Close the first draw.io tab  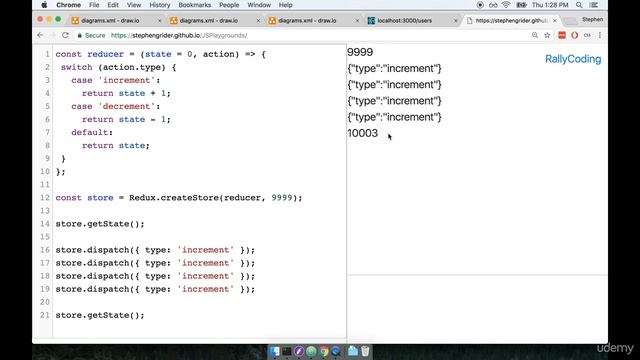[x=160, y=20]
